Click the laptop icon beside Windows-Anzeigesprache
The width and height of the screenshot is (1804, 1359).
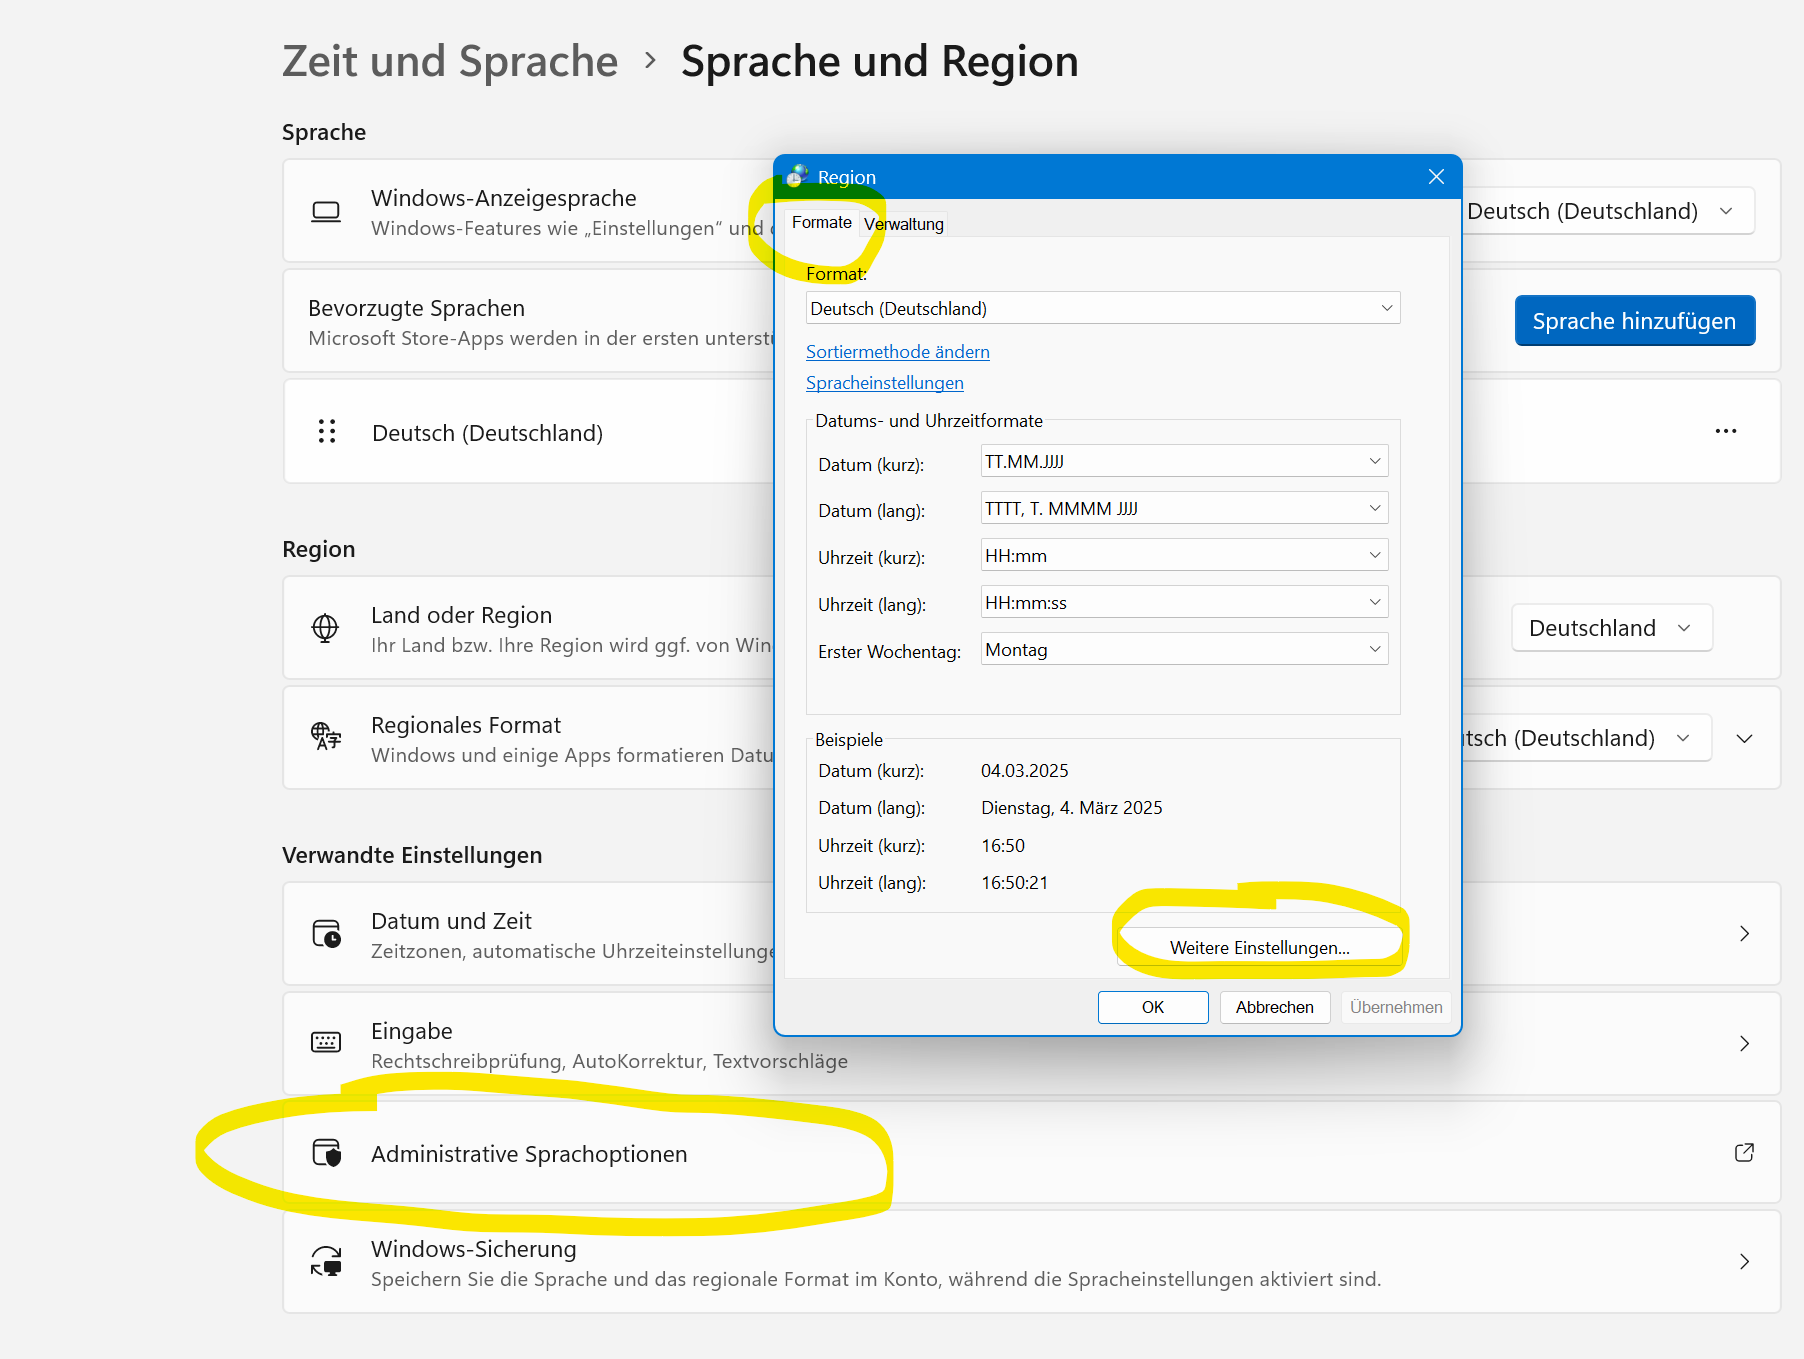pyautogui.click(x=326, y=212)
